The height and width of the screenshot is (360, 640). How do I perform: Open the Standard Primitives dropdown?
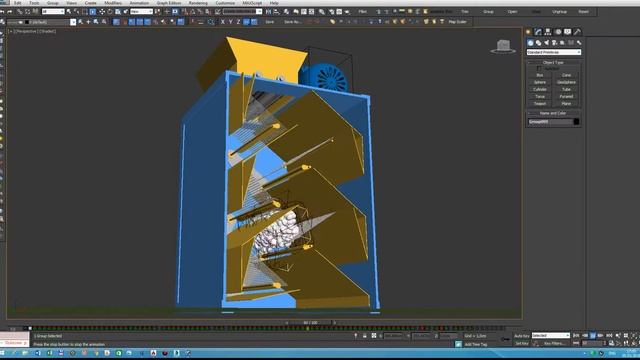[553, 52]
